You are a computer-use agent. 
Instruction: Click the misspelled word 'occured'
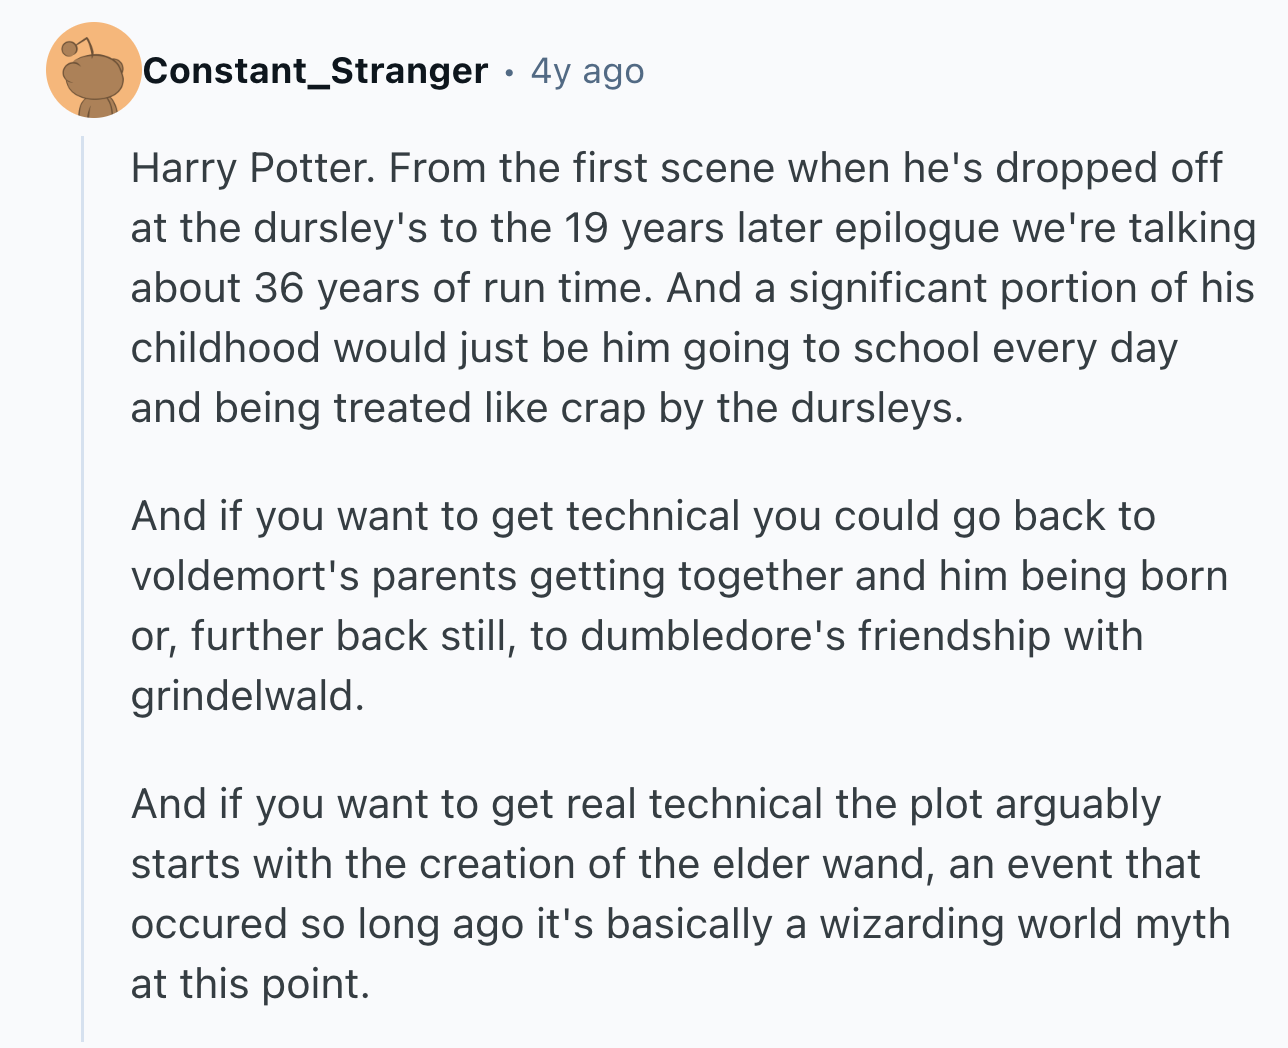tap(209, 924)
